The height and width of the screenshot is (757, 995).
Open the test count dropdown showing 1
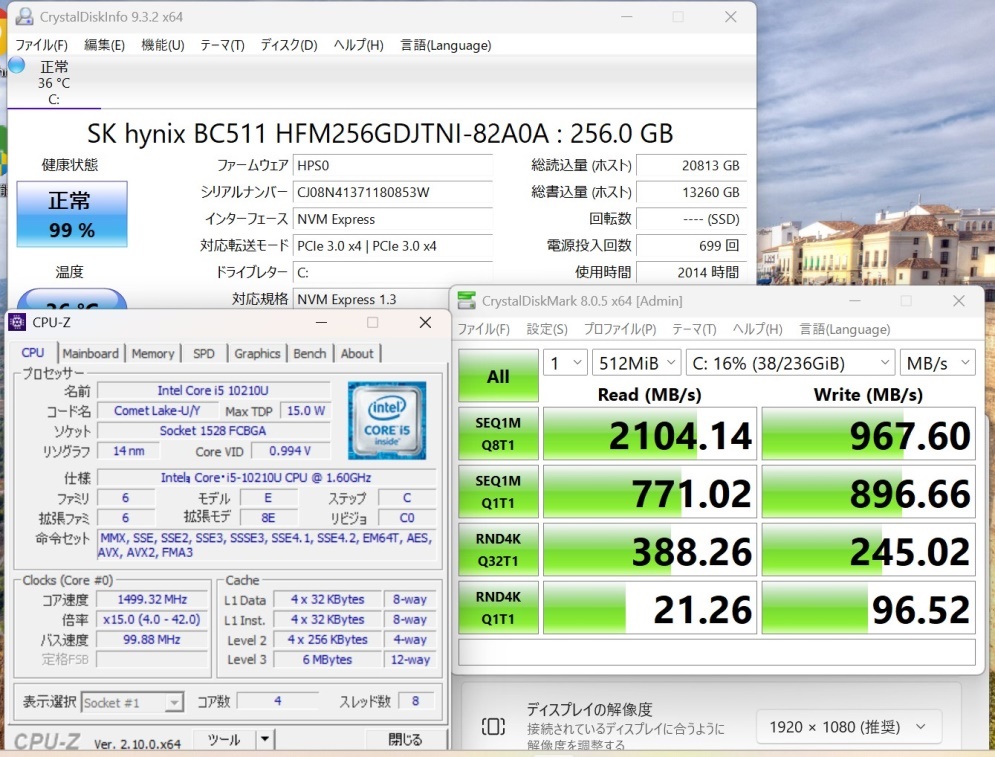tap(565, 363)
